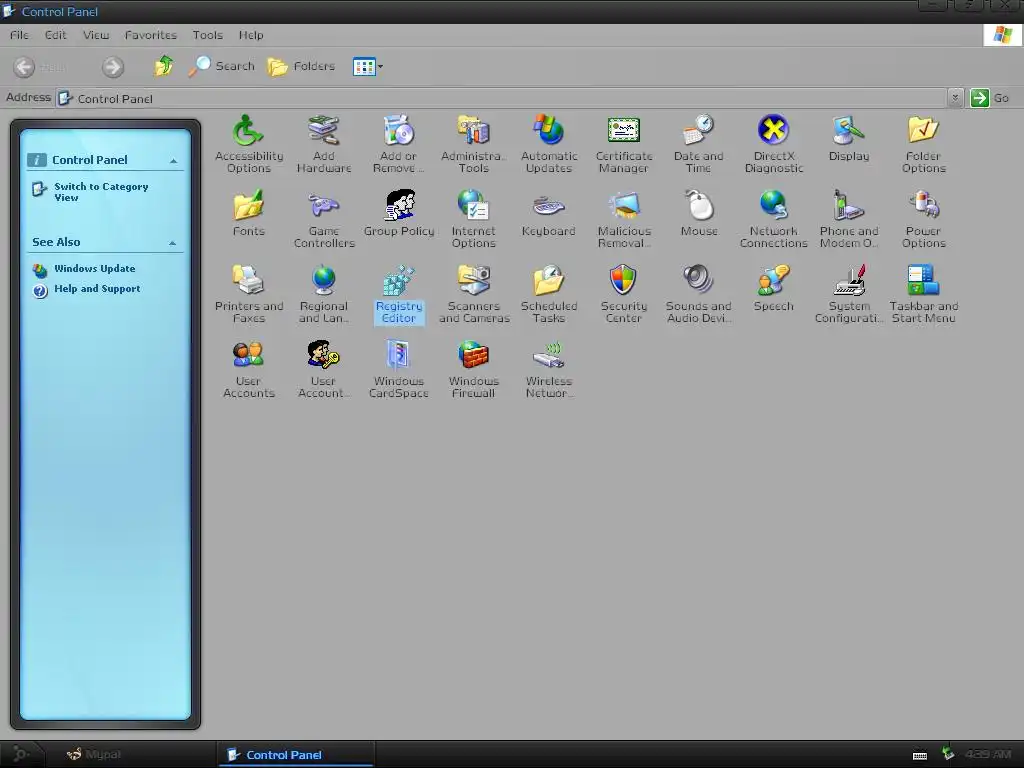Go up one folder level
Viewport: 1024px width, 768px height.
(x=163, y=66)
